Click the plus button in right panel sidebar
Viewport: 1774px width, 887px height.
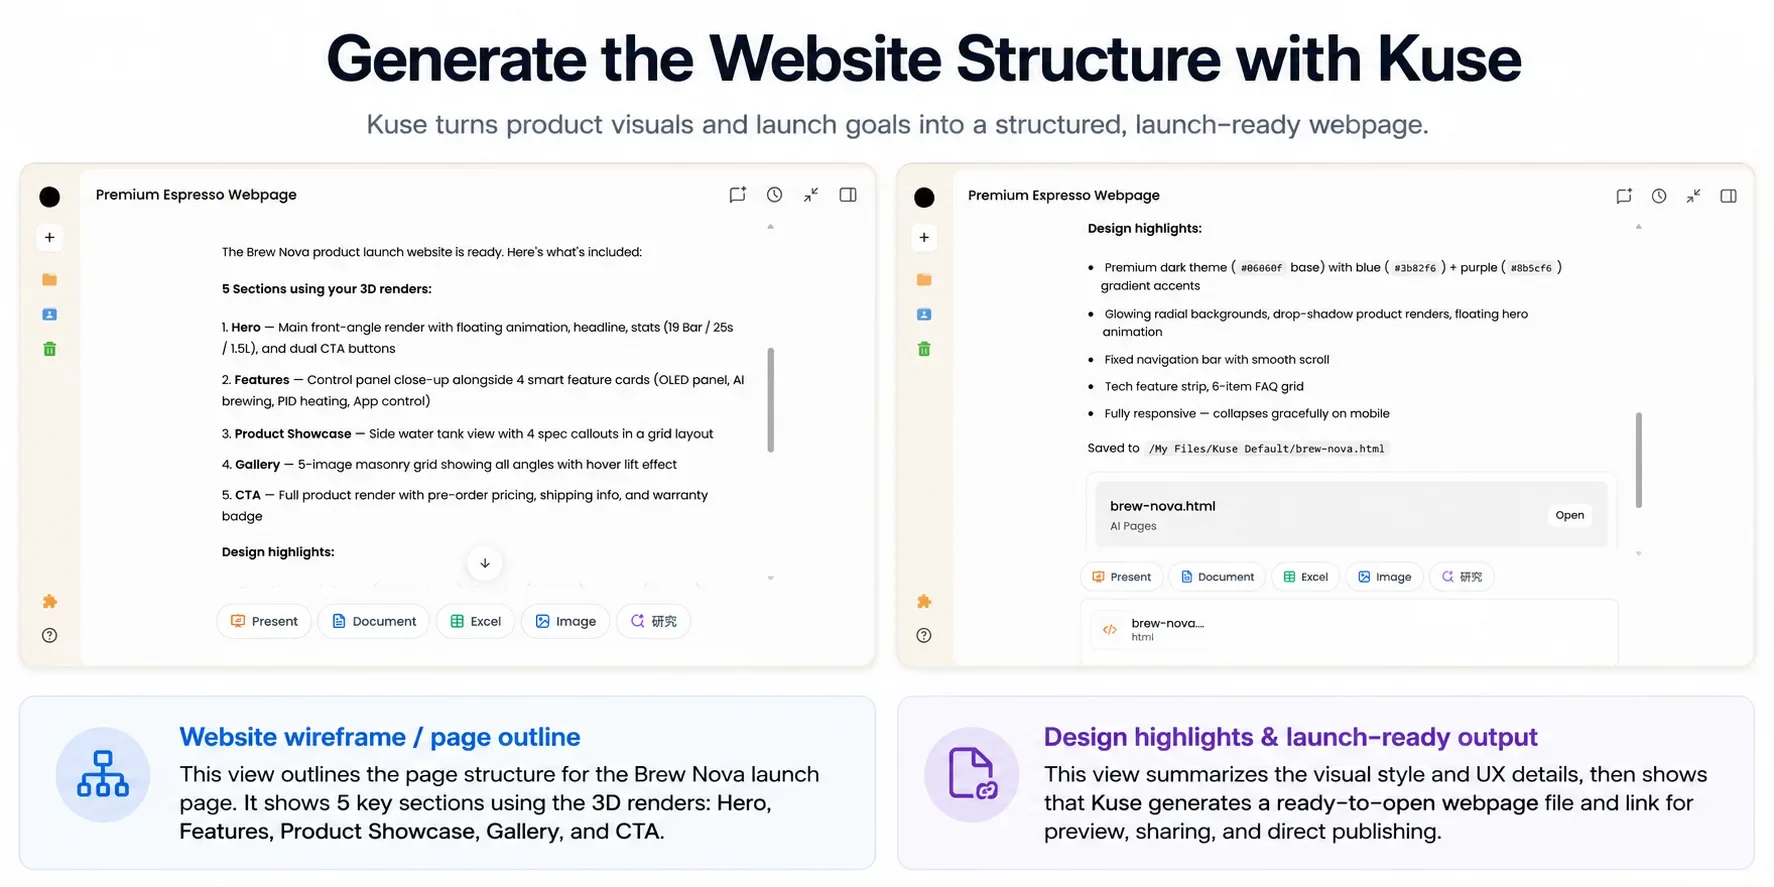point(924,237)
